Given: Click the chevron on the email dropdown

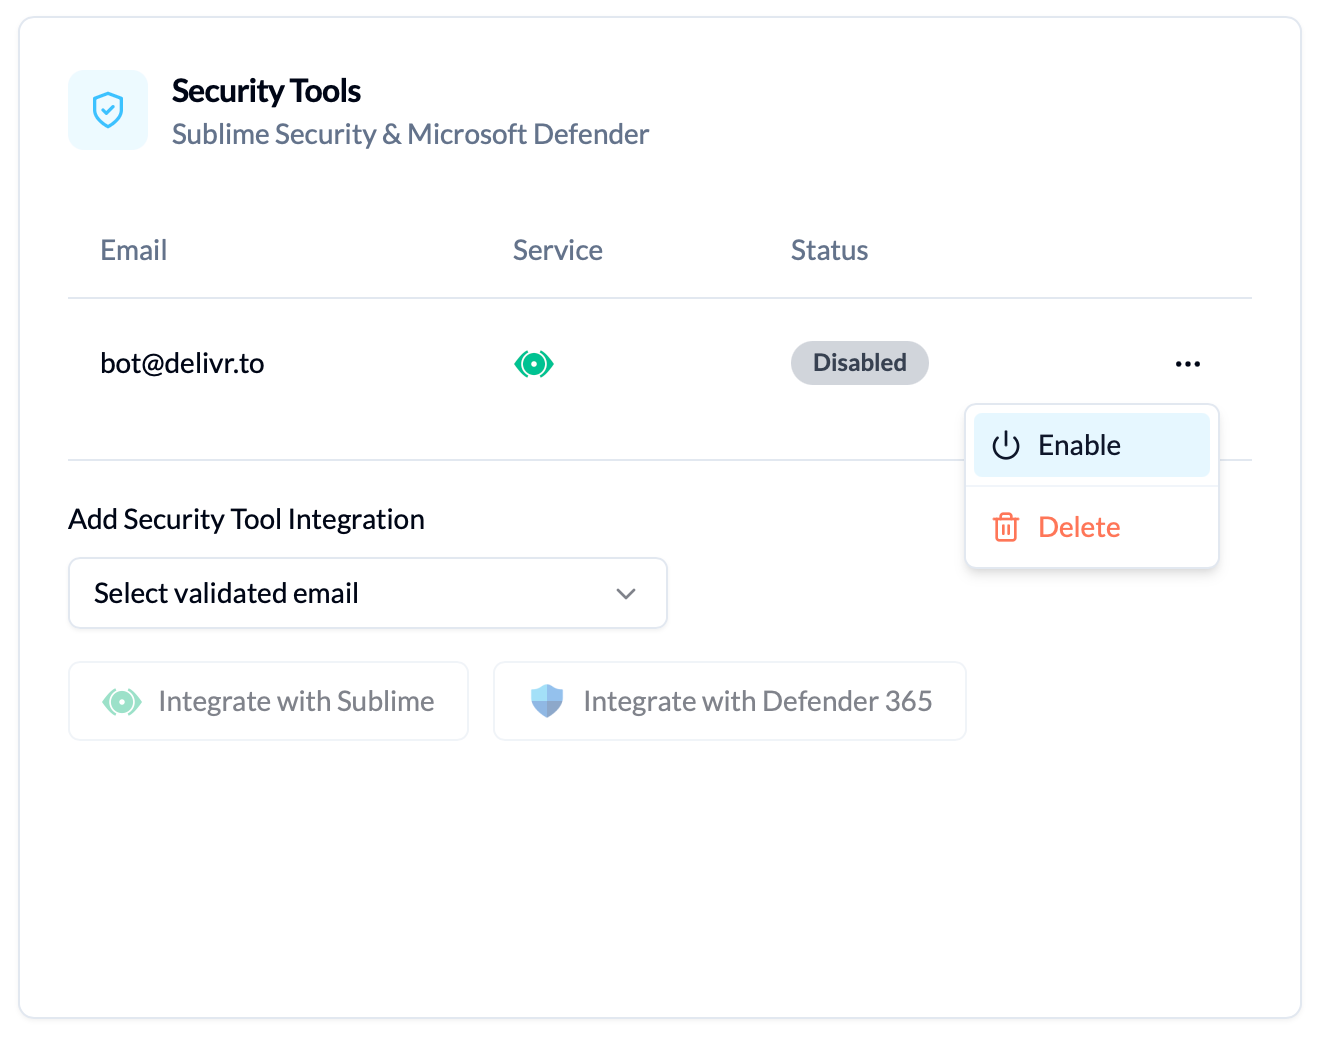Looking at the screenshot, I should pyautogui.click(x=626, y=593).
